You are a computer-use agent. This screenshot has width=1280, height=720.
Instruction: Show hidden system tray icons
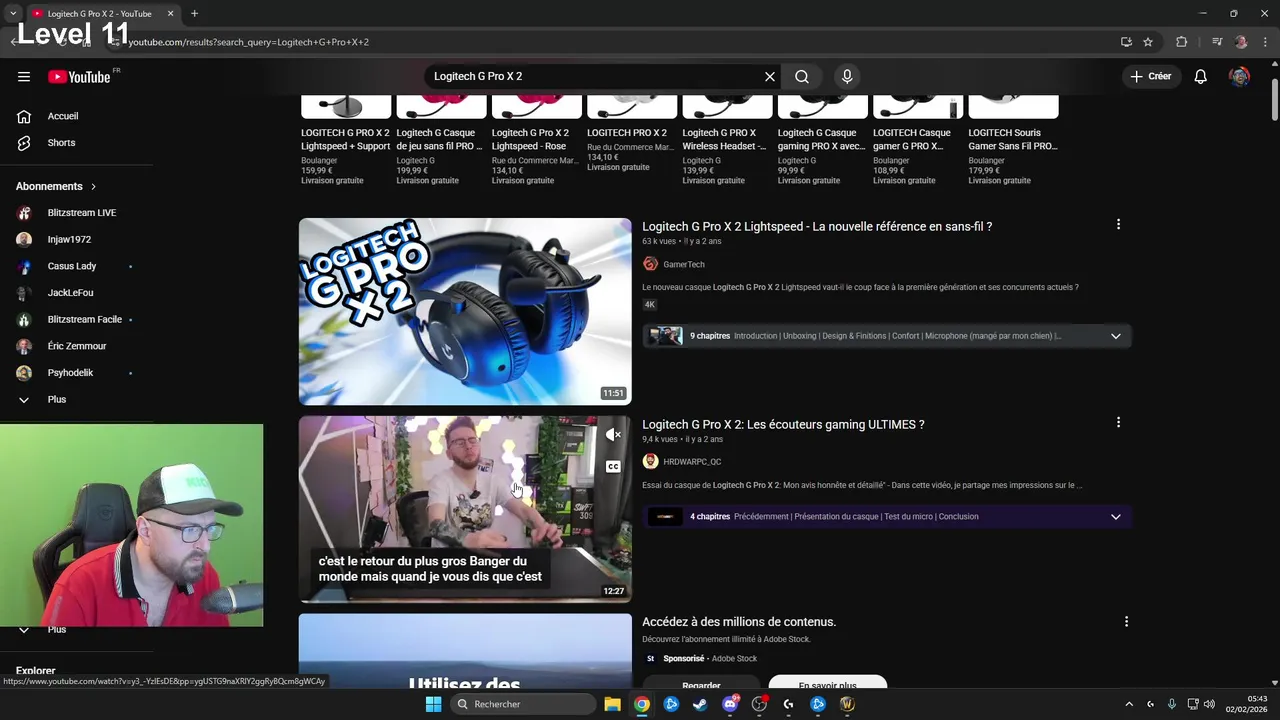tap(1129, 704)
